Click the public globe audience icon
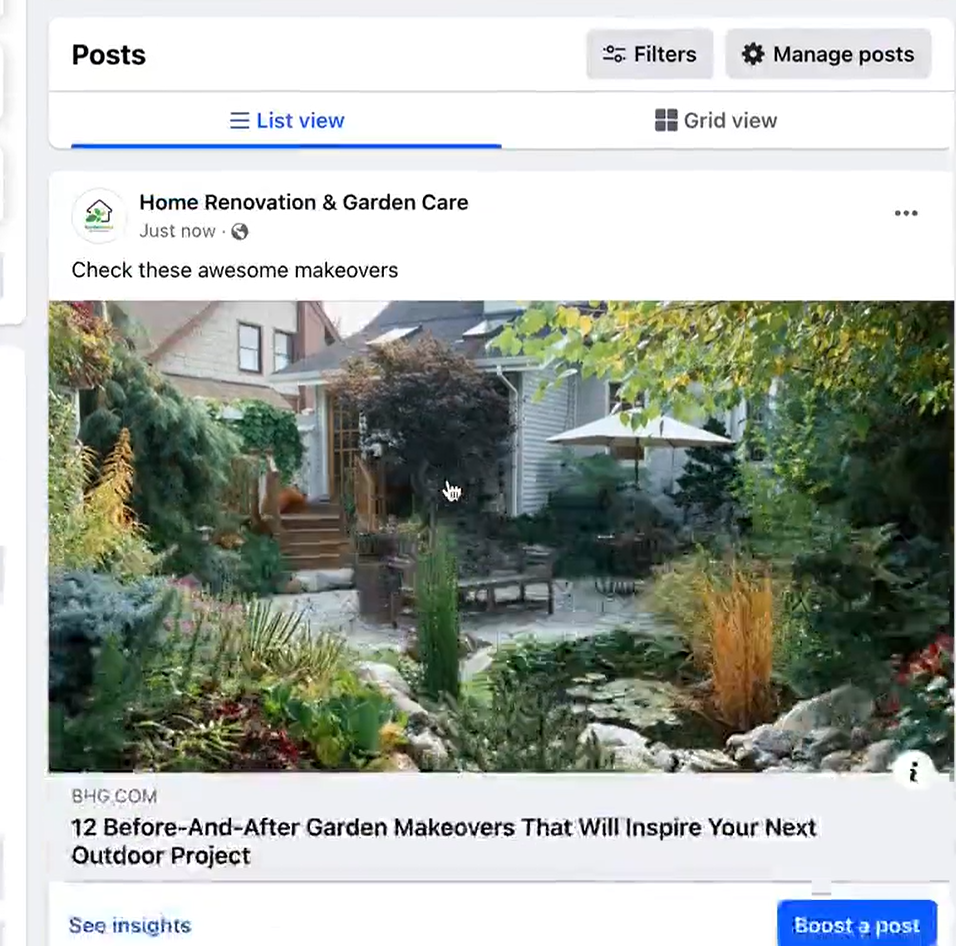 pos(240,232)
